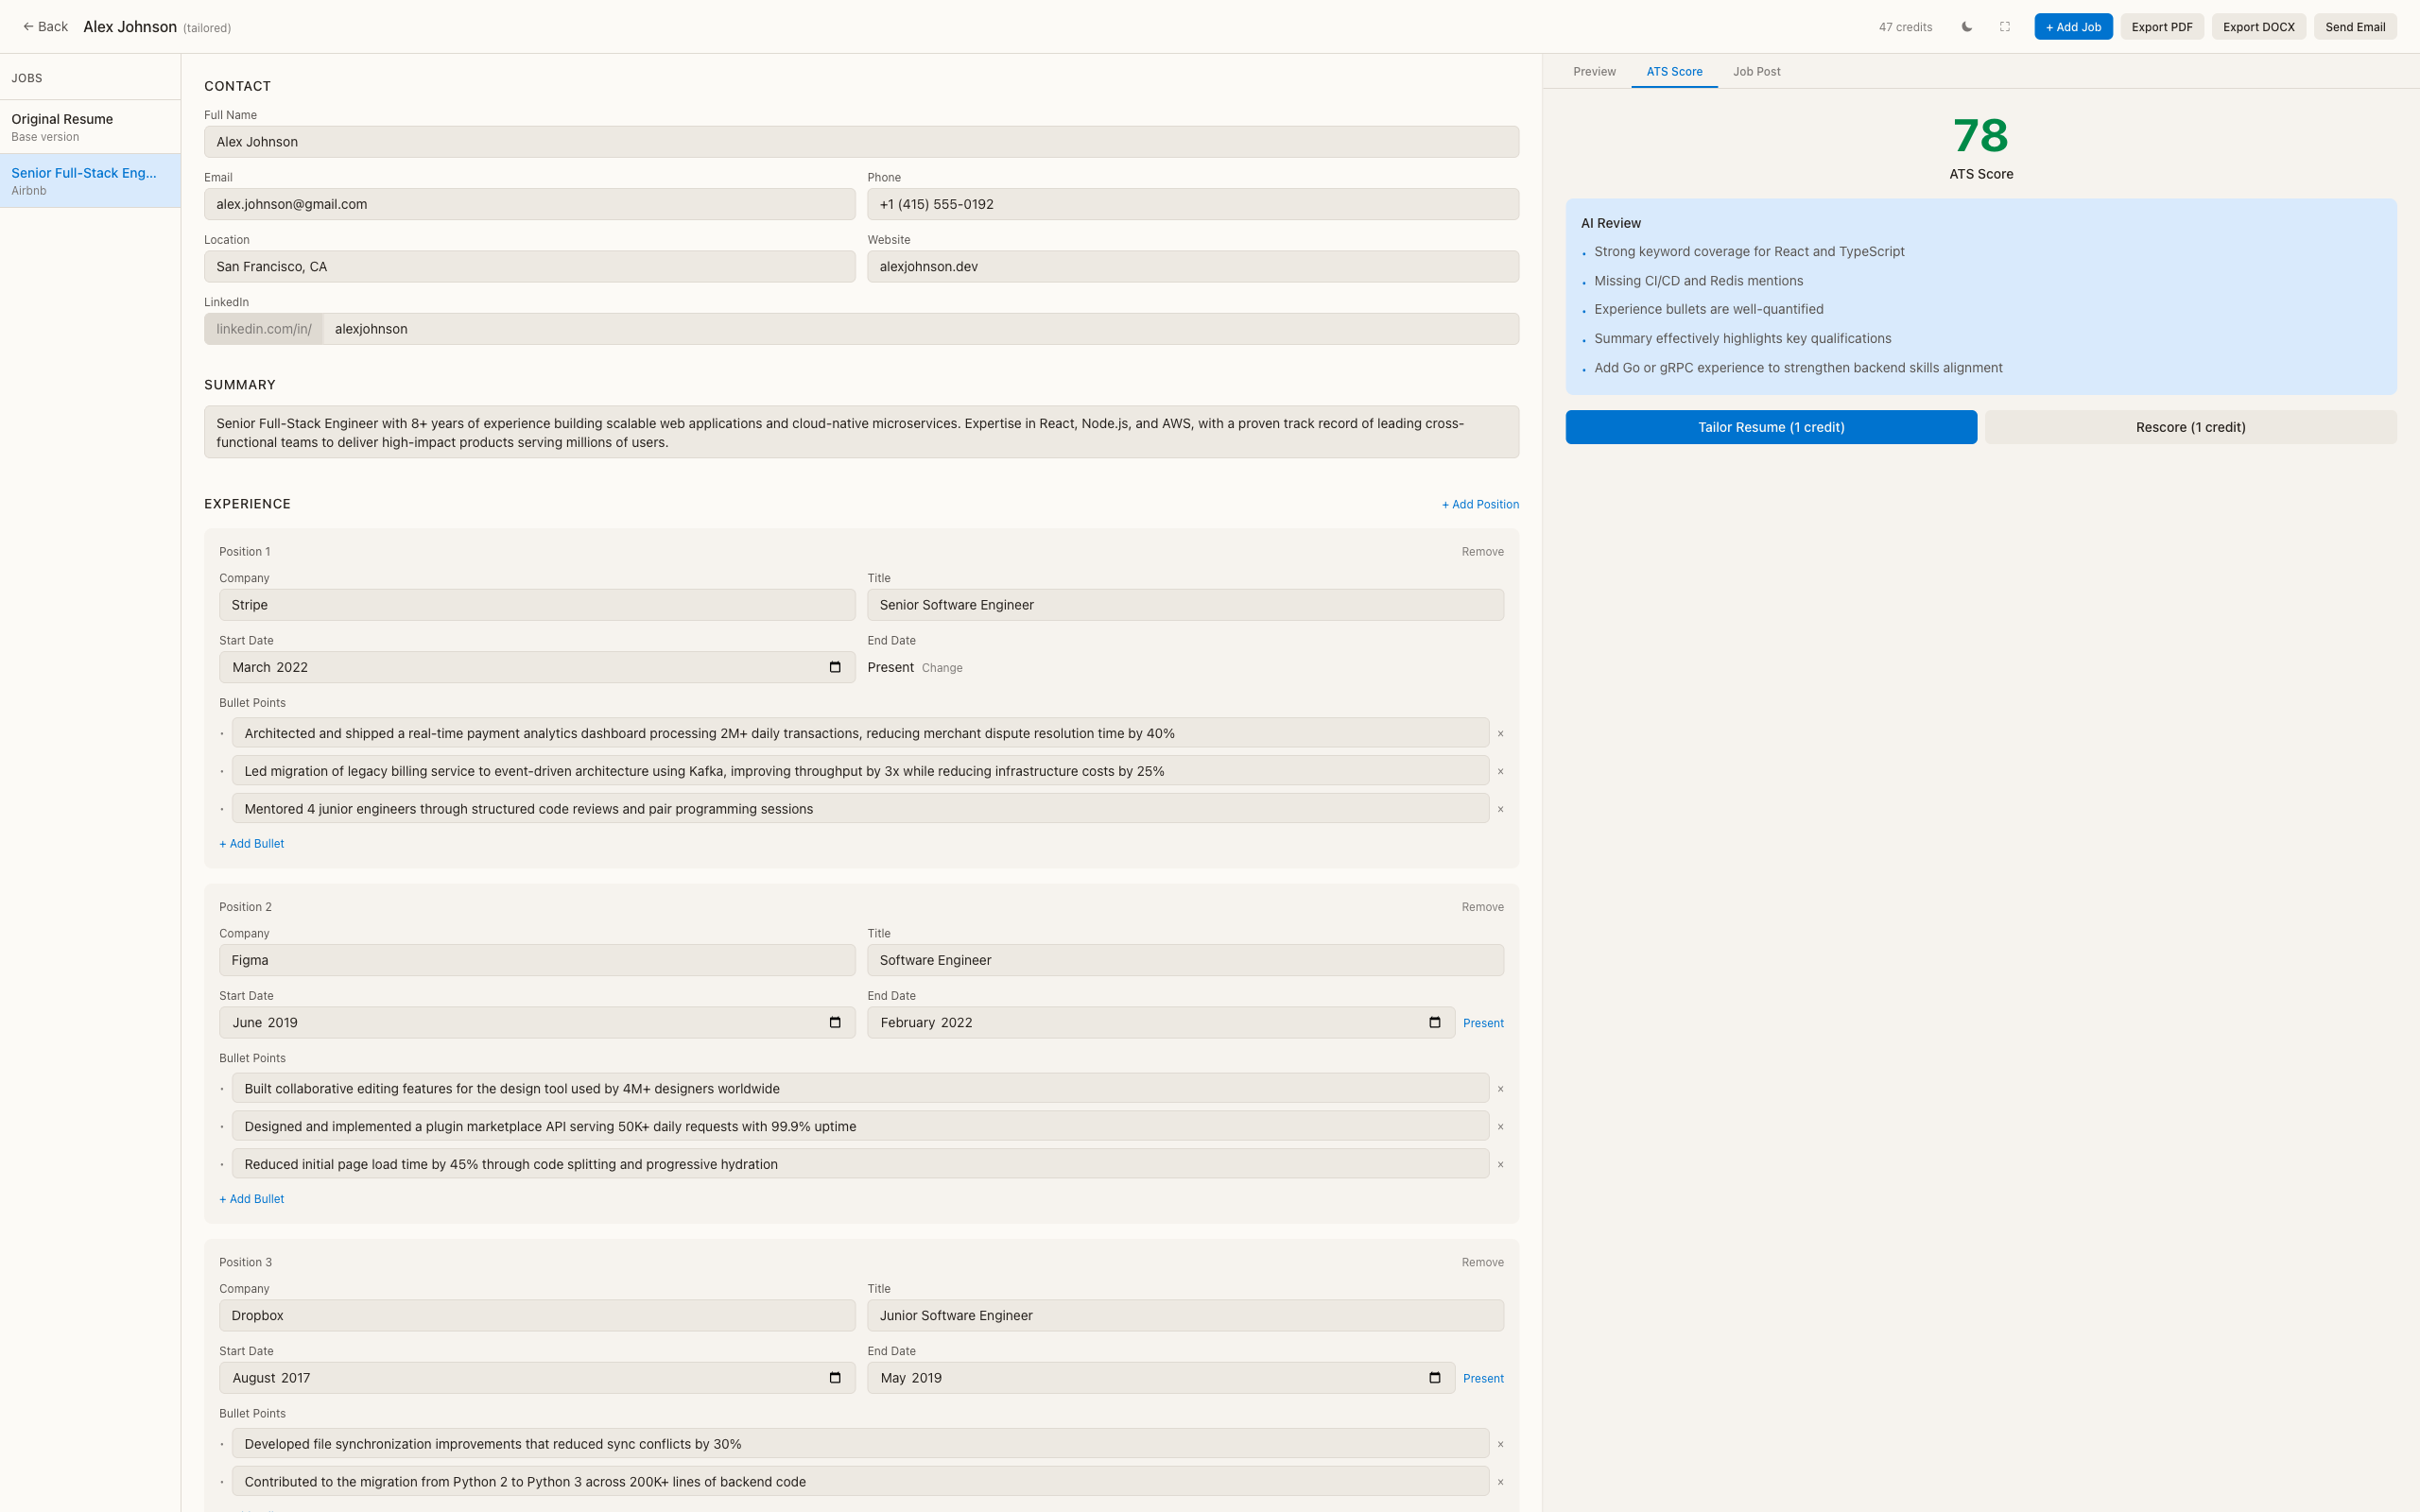Switch to the Preview tab
Screen dimensions: 2420x1512
click(x=1594, y=72)
